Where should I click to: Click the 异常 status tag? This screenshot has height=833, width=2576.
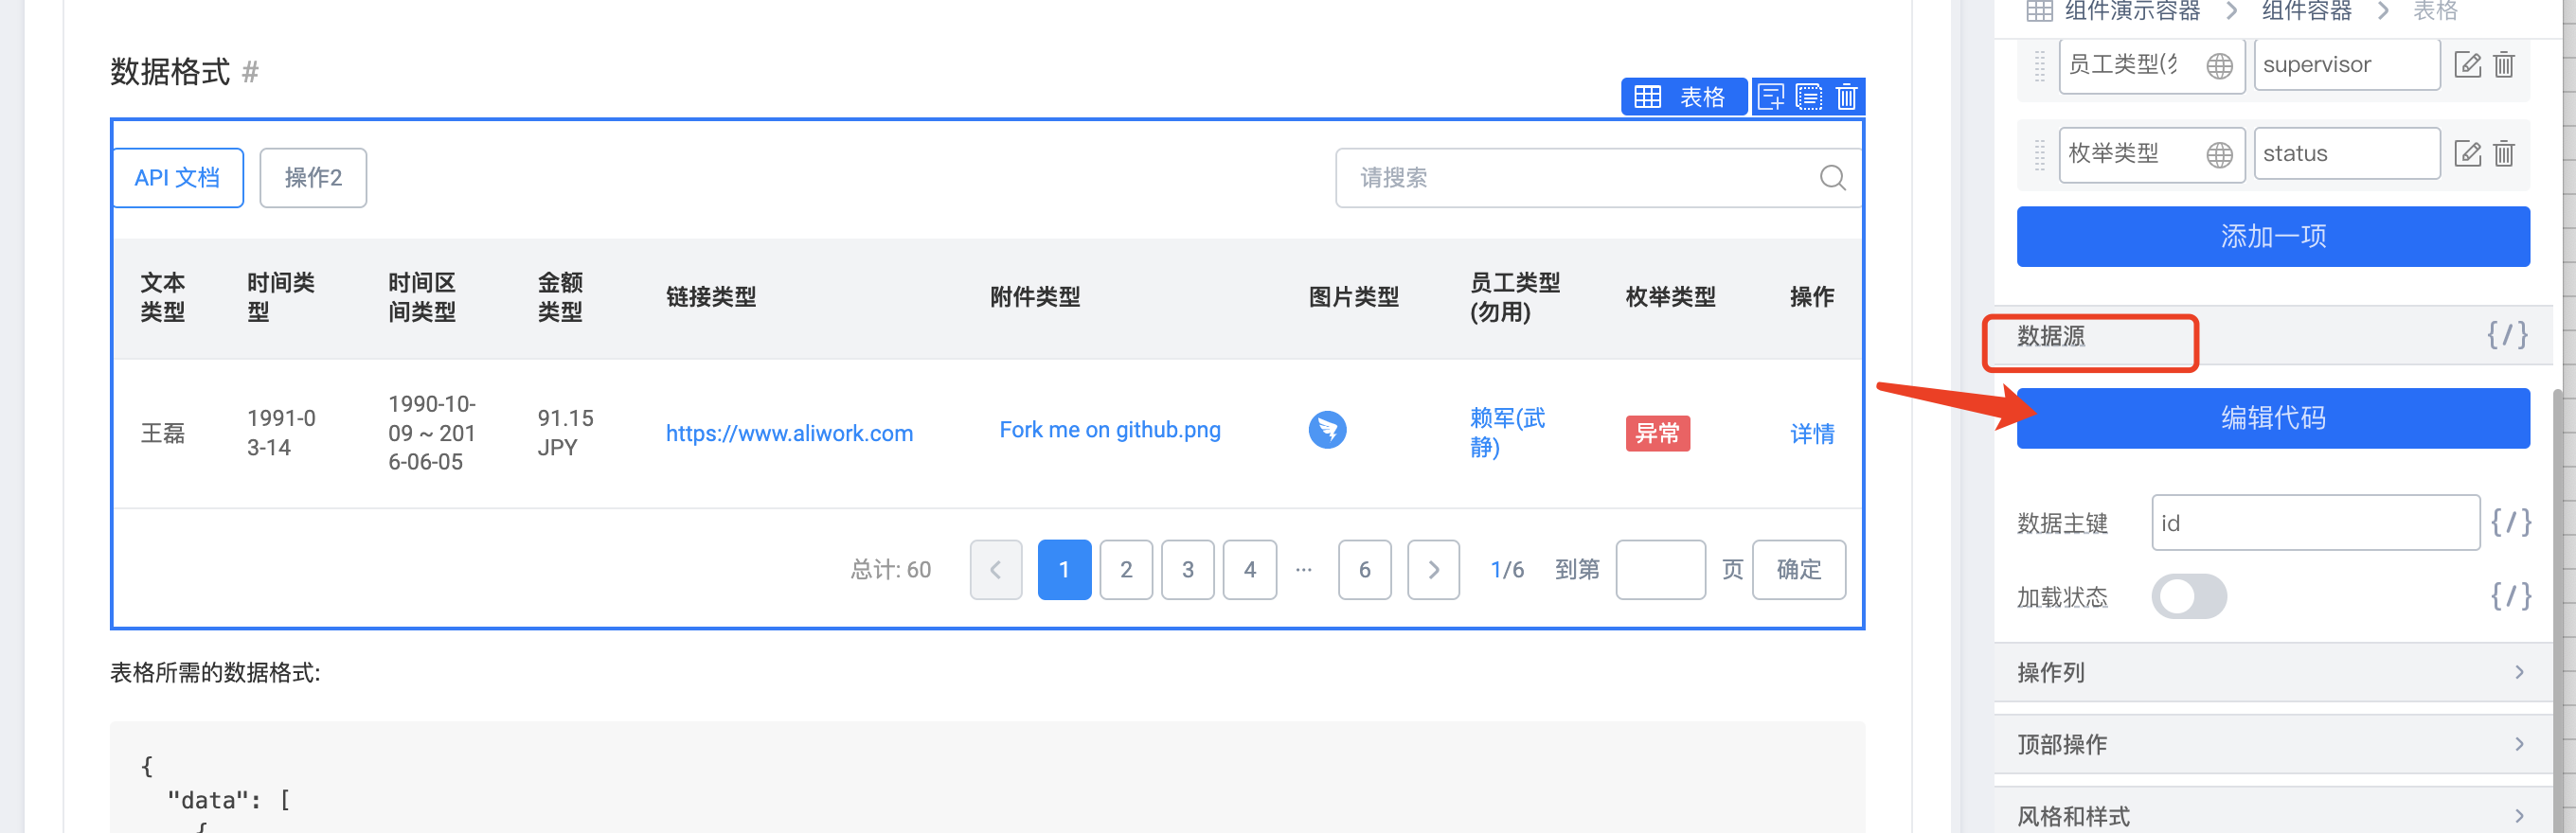tap(1657, 433)
